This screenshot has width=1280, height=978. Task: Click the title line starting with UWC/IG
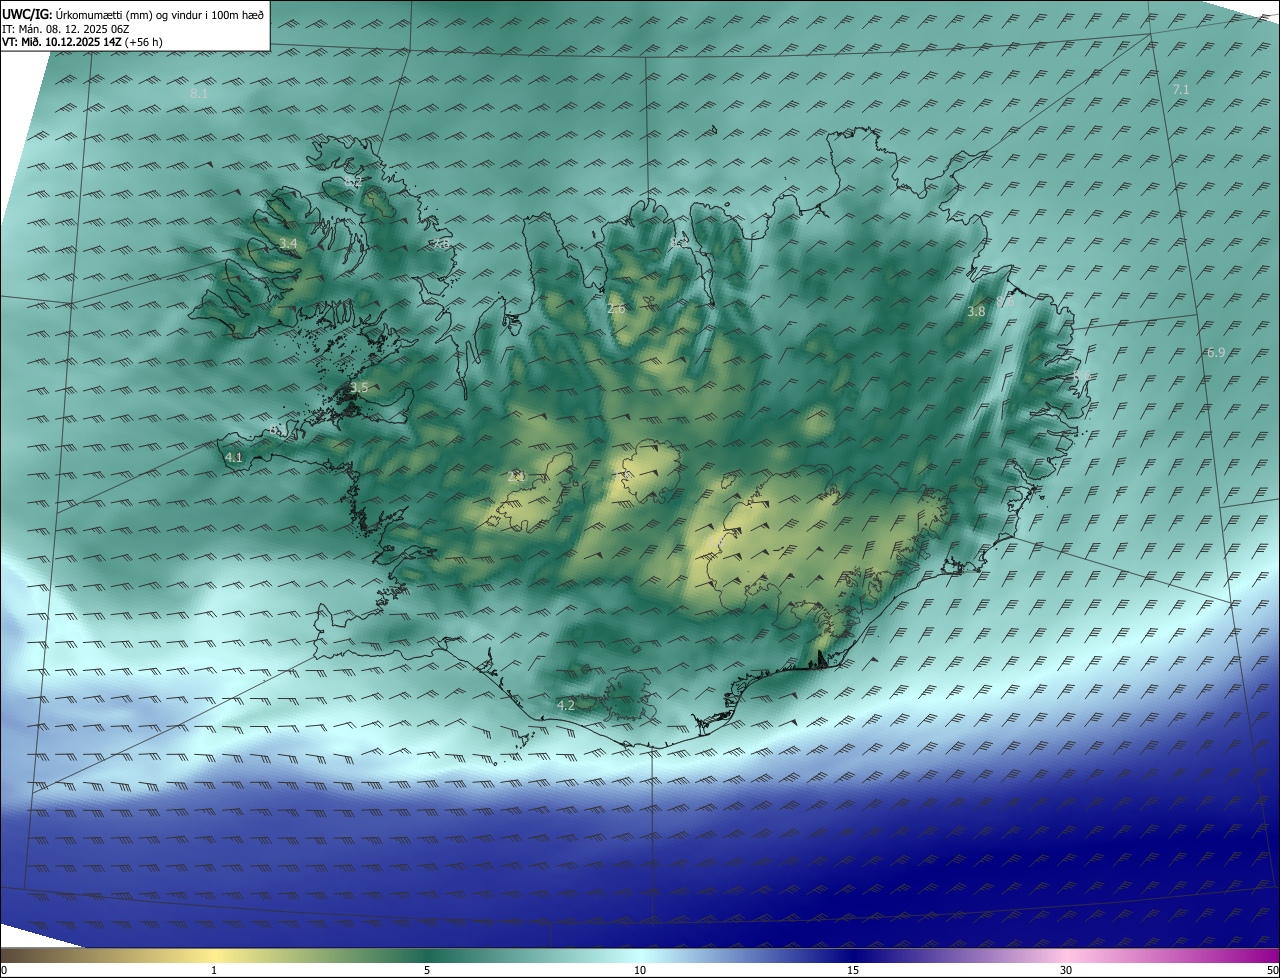coord(133,14)
